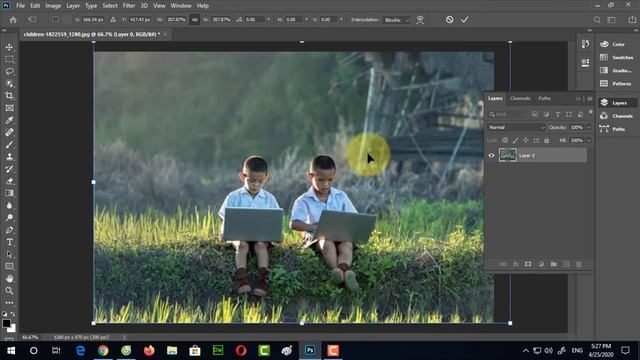Select the Horizontal Type tool
640x360 pixels.
(9, 242)
